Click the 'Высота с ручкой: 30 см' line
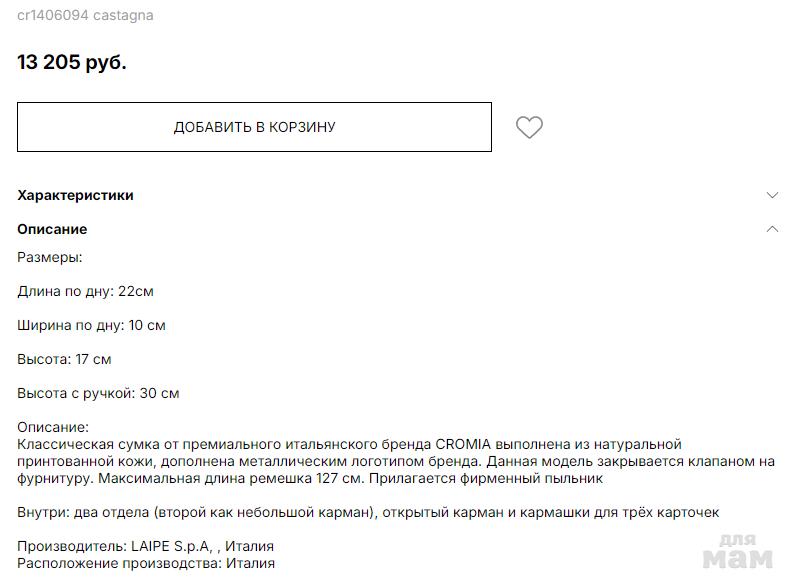 point(98,393)
